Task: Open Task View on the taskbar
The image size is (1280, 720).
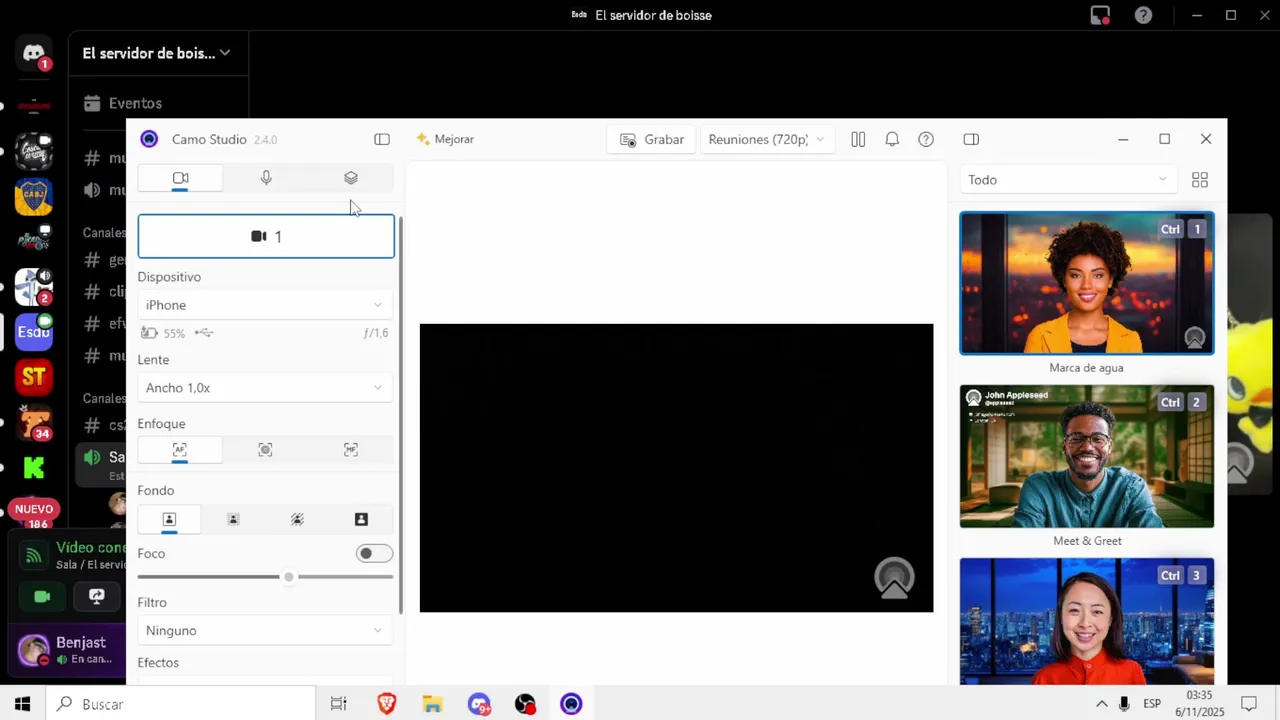Action: 338,704
